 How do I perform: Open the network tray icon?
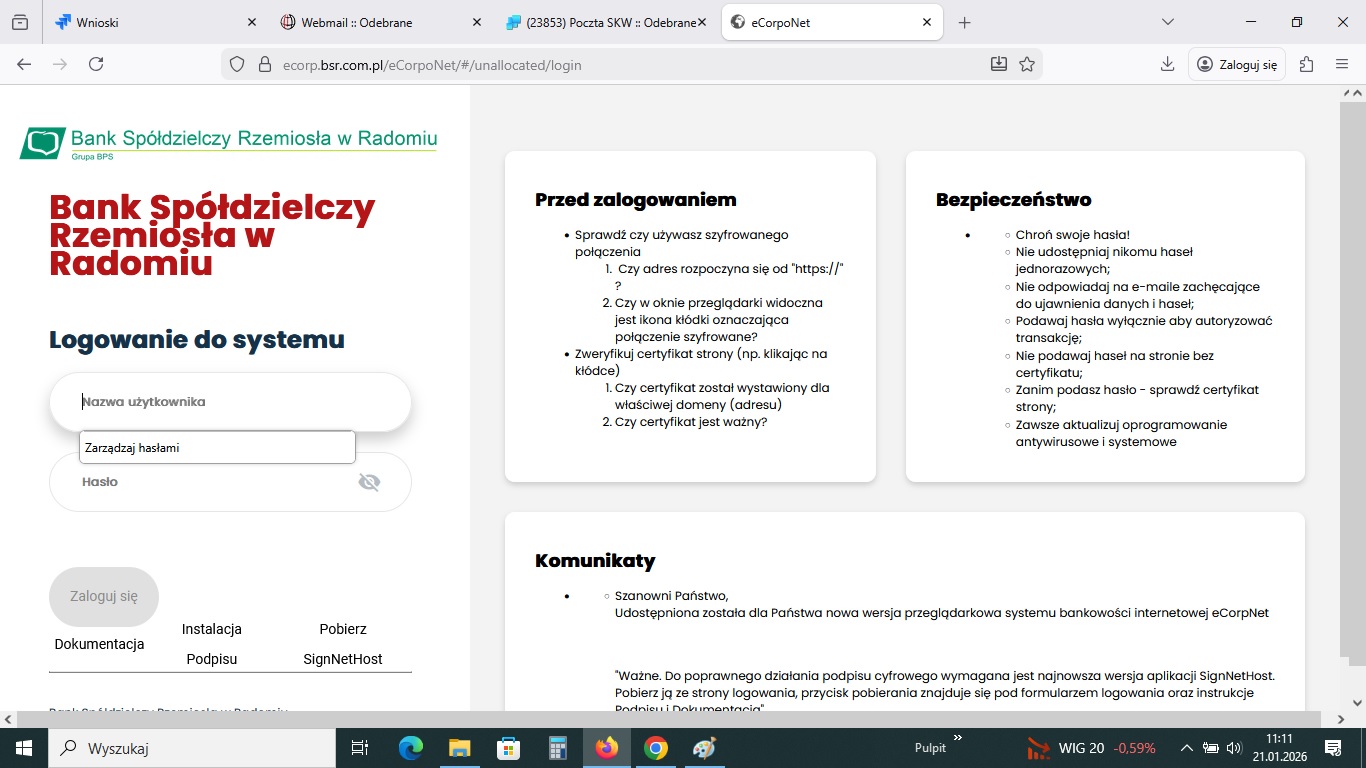click(1210, 748)
